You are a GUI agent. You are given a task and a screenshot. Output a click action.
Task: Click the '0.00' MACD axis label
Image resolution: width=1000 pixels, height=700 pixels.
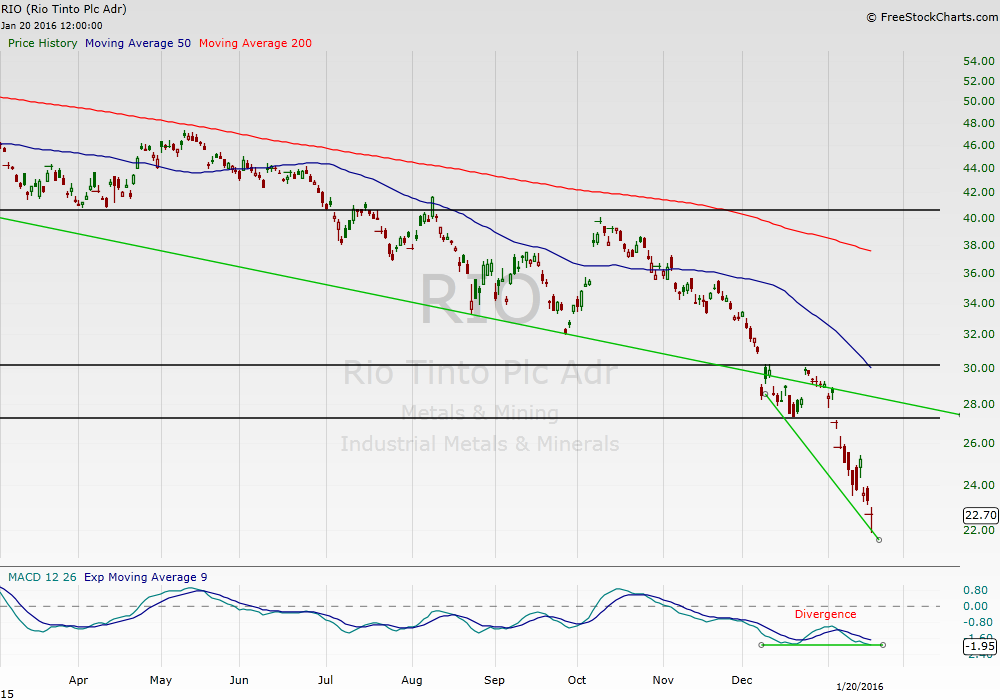pos(976,606)
